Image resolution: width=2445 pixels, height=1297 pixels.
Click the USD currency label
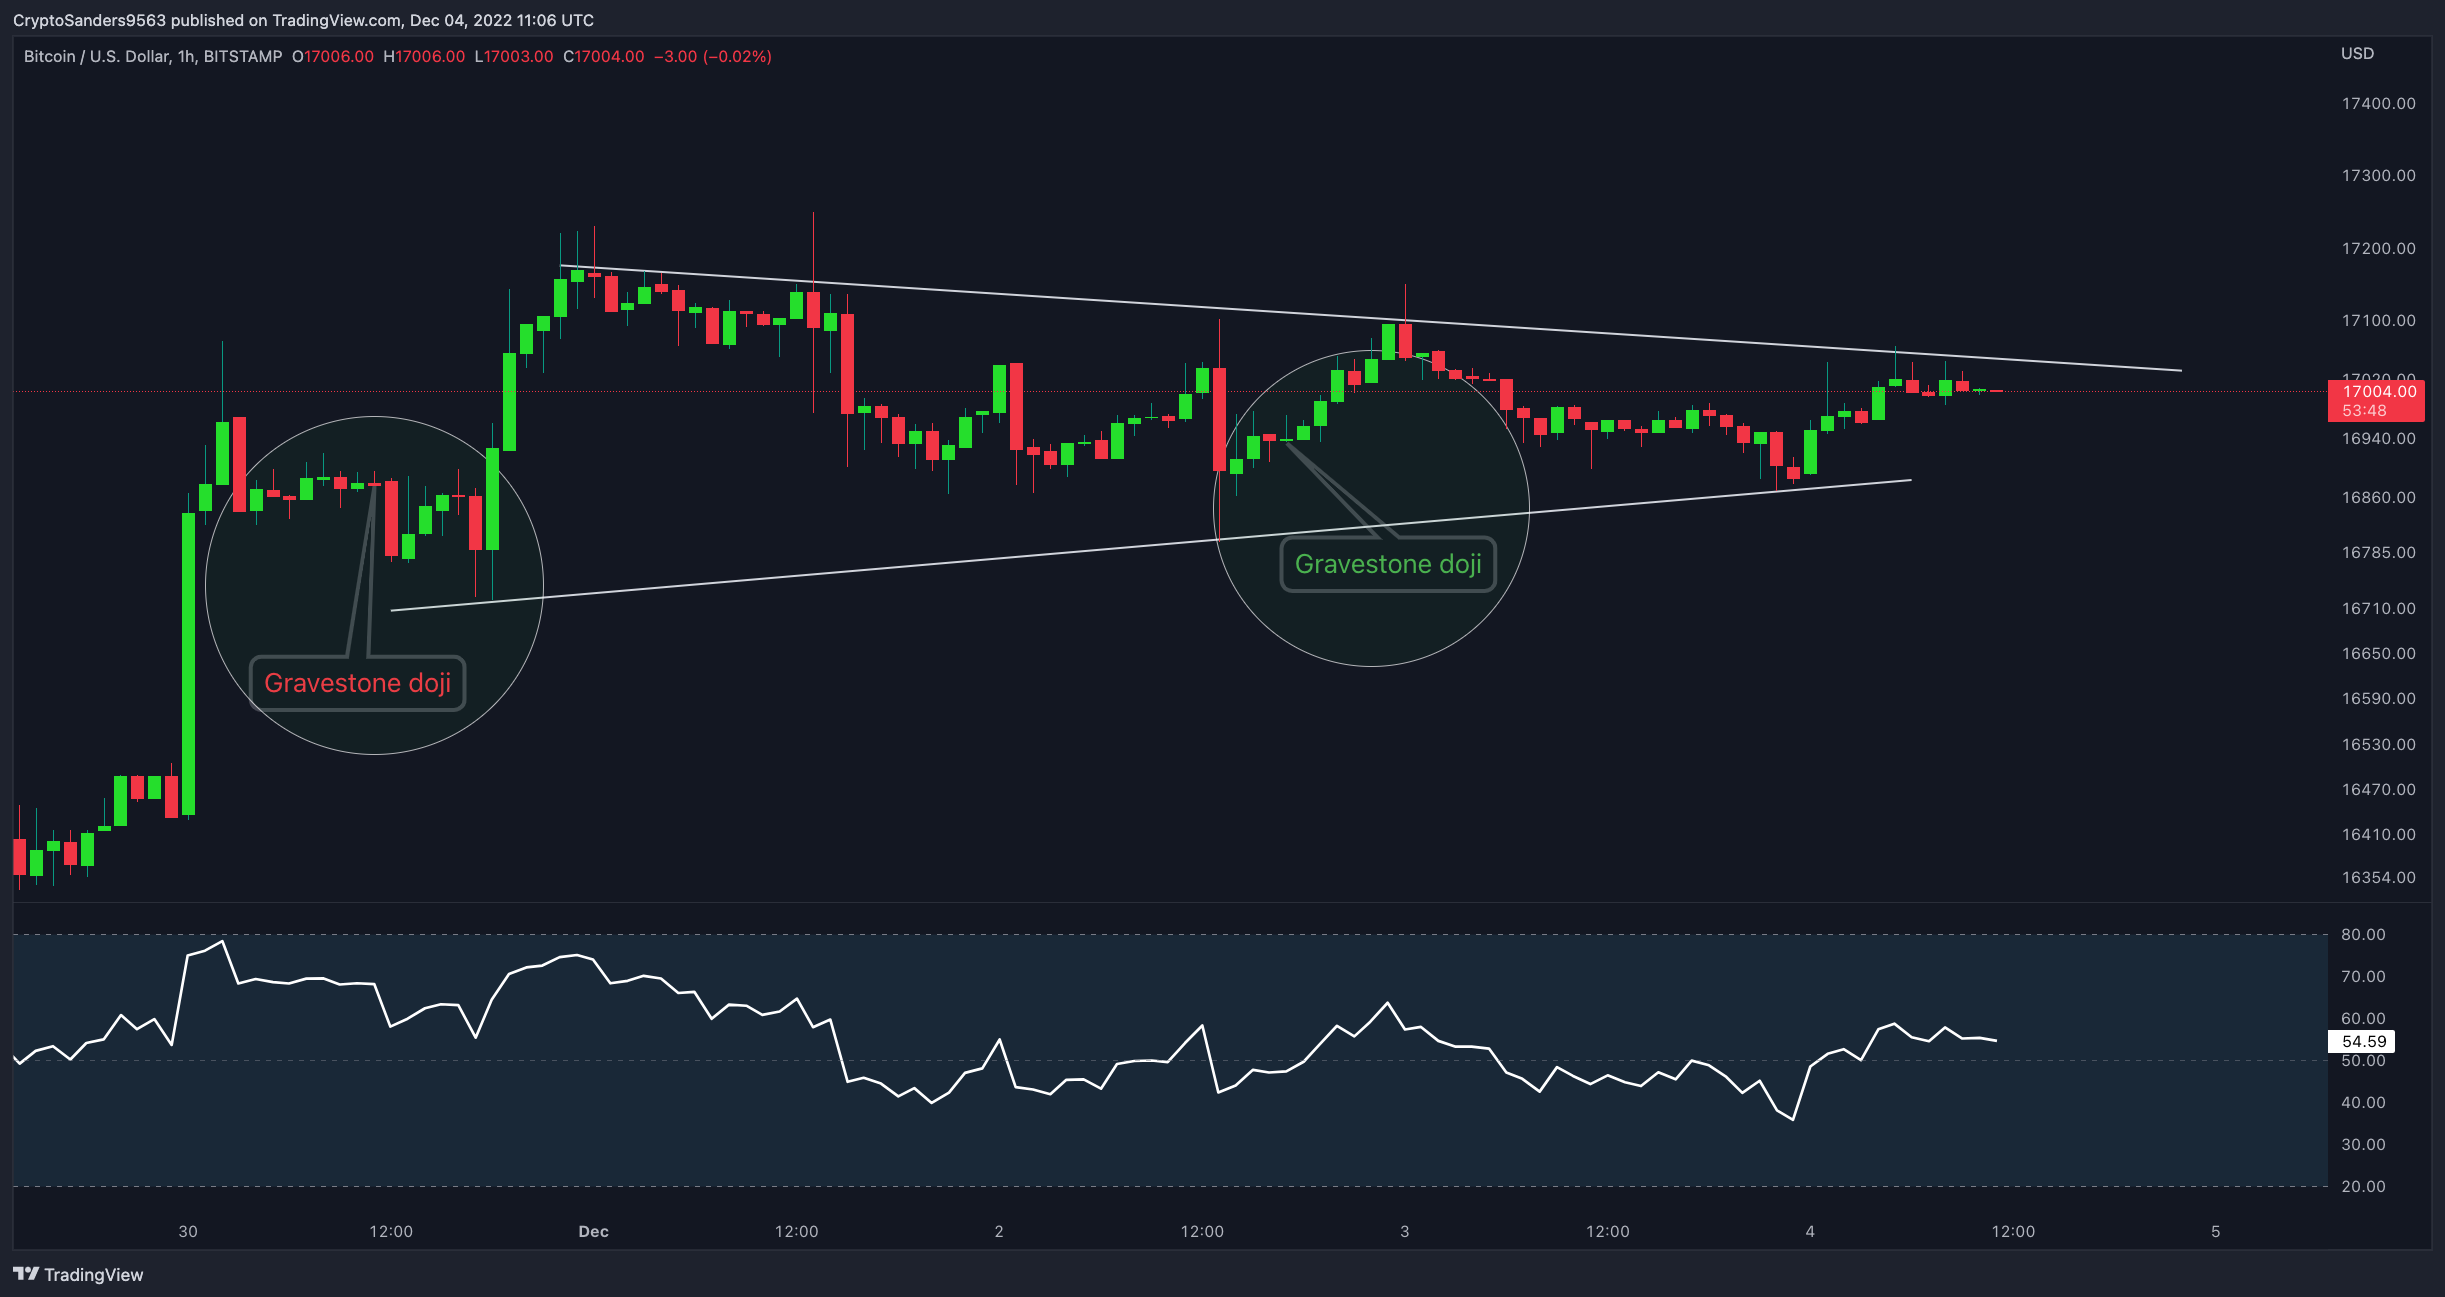[x=2357, y=54]
